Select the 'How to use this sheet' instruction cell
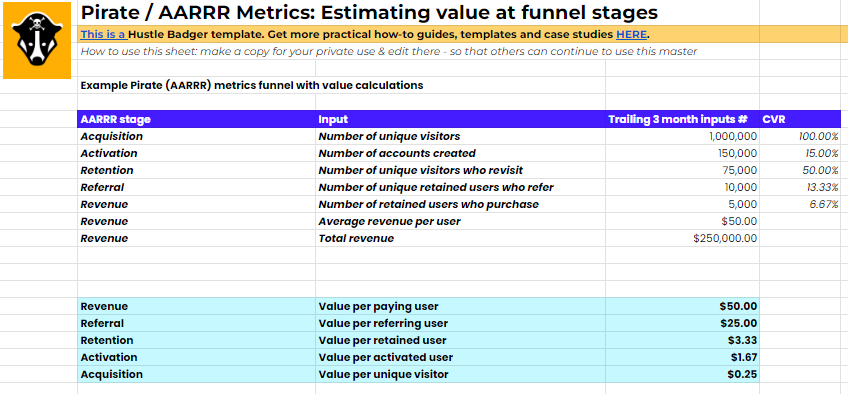848x394 pixels. pos(419,51)
